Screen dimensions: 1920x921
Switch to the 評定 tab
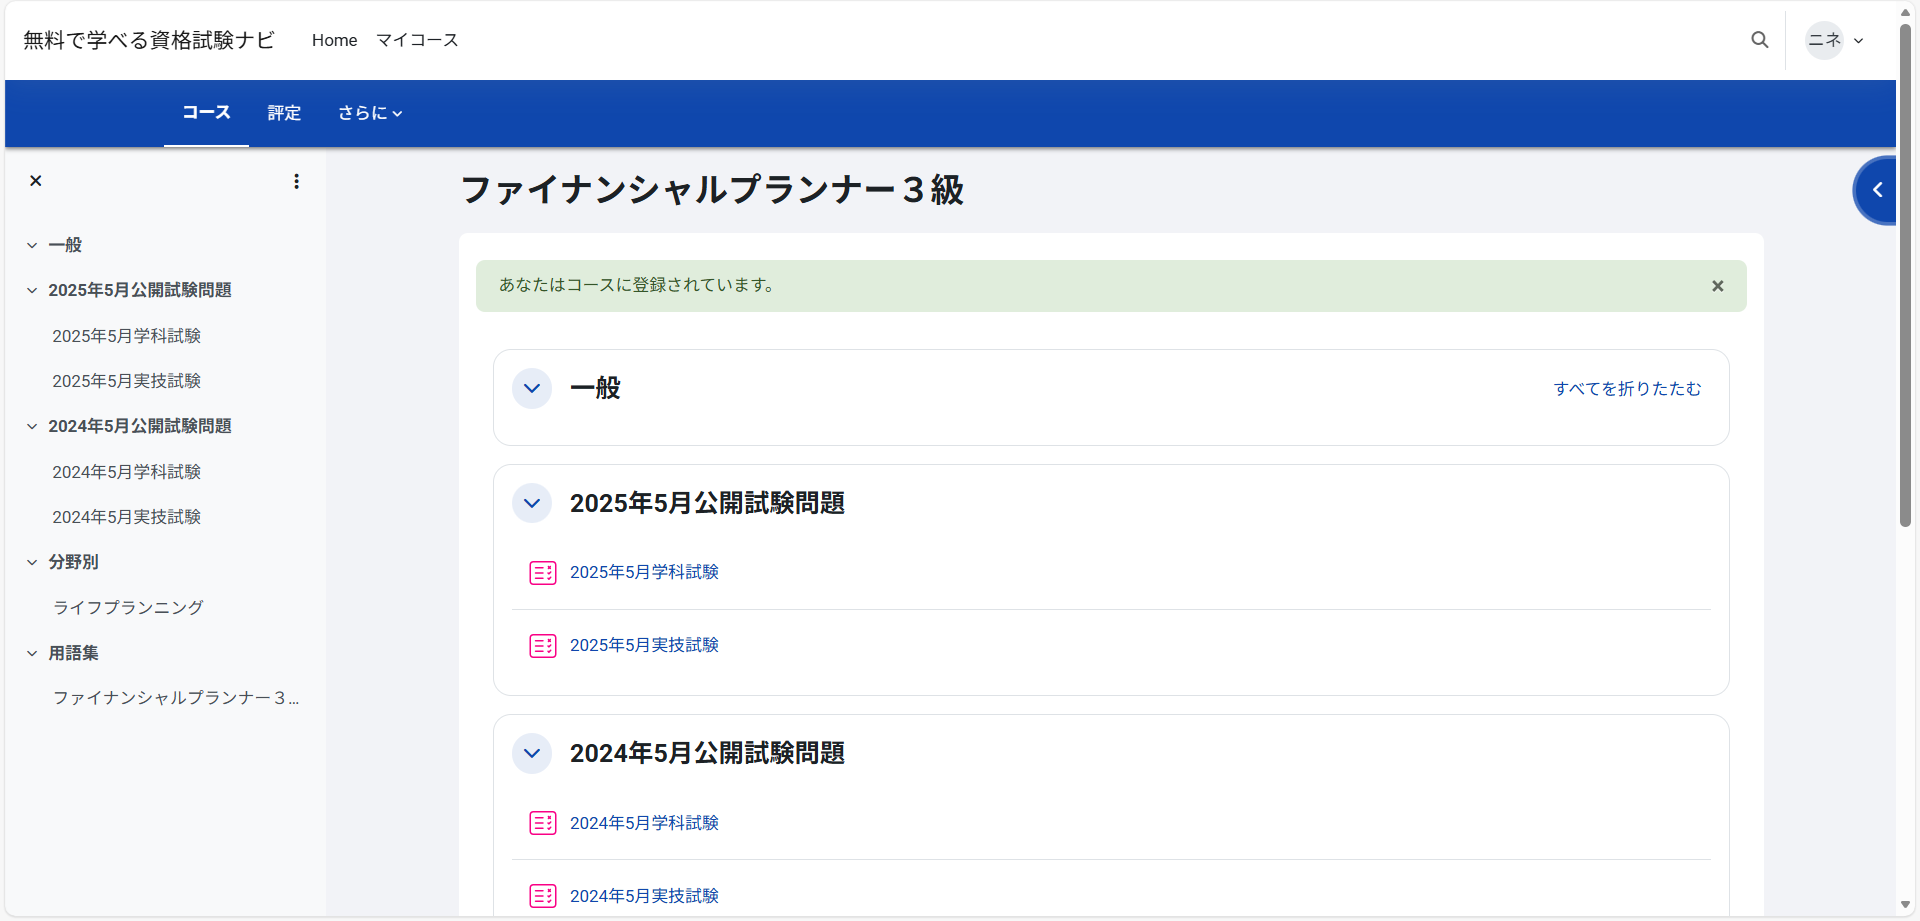284,113
